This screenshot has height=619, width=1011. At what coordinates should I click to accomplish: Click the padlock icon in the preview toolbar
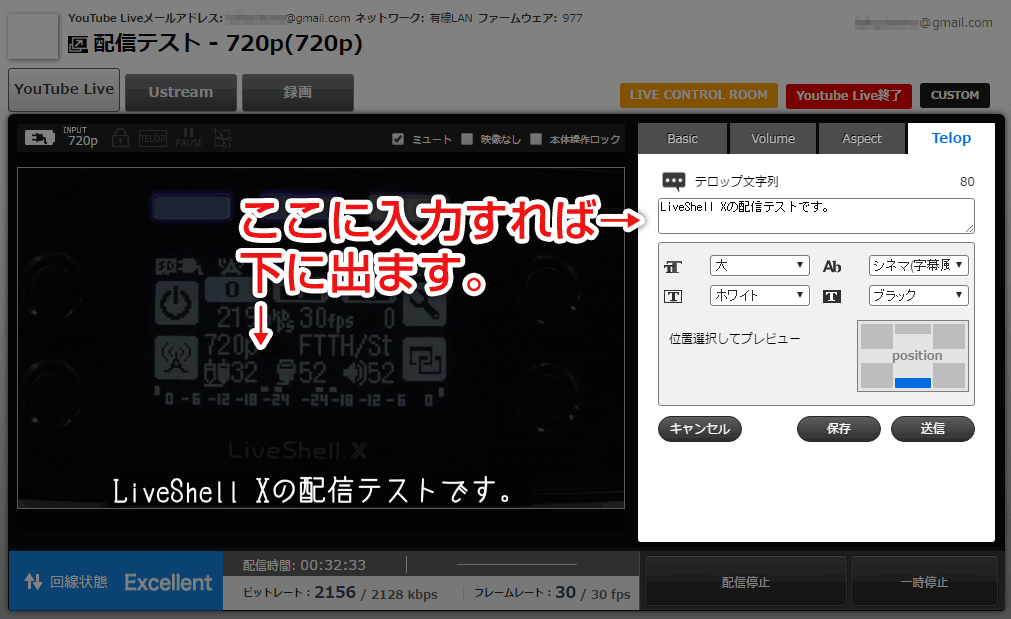[x=121, y=138]
